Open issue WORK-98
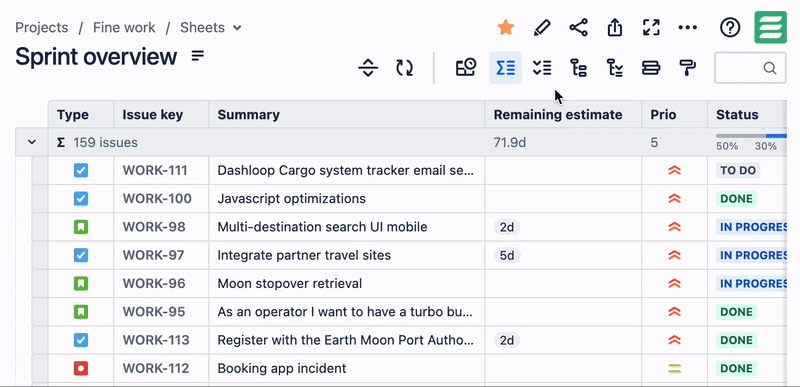Image resolution: width=800 pixels, height=387 pixels. pos(153,227)
